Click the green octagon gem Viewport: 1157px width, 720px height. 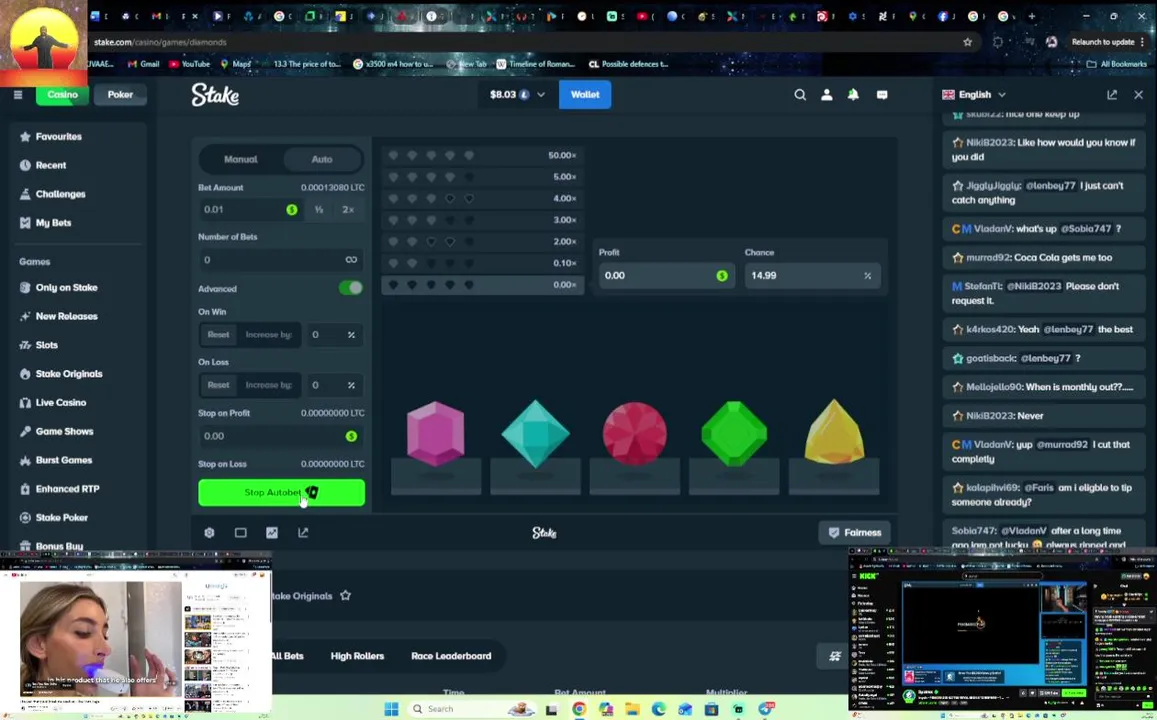(x=734, y=434)
